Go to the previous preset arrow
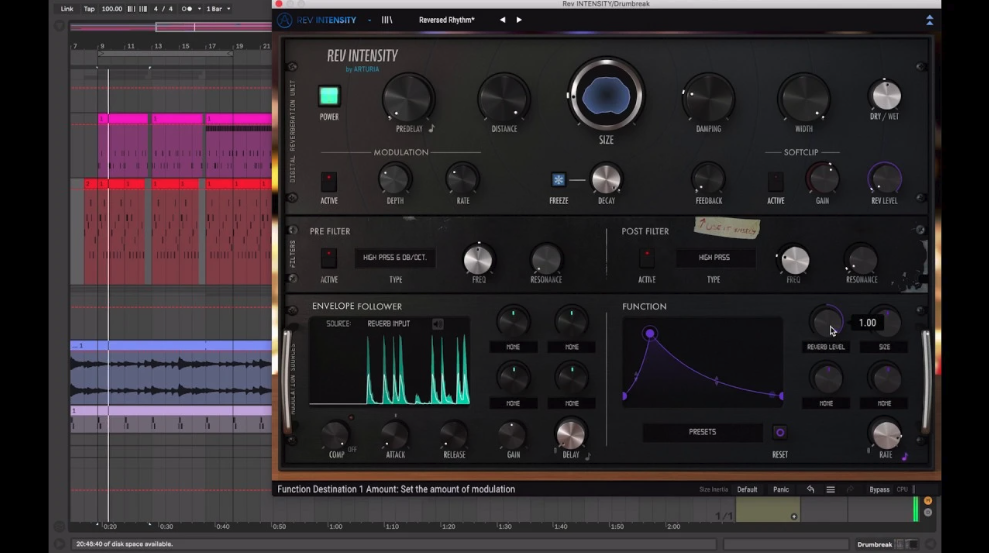The width and height of the screenshot is (989, 553). [502, 20]
